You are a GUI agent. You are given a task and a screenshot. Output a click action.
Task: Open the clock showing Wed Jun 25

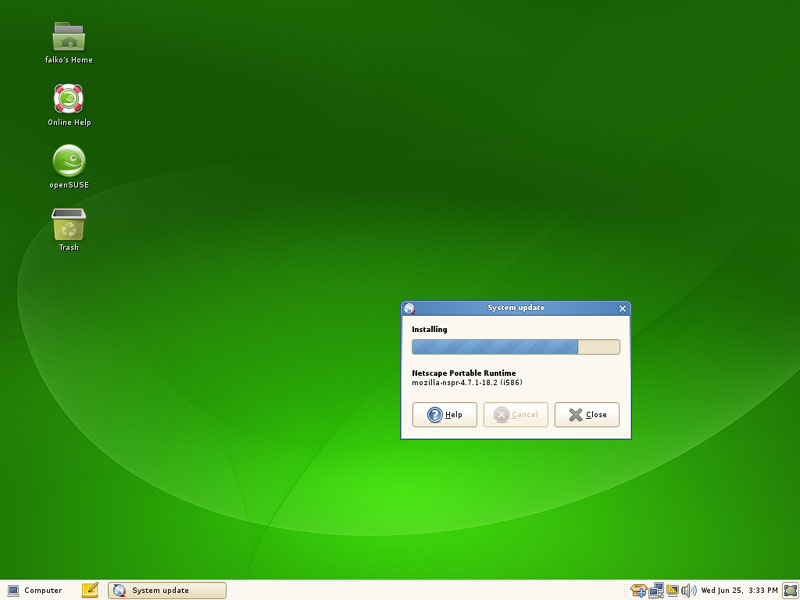click(x=739, y=590)
